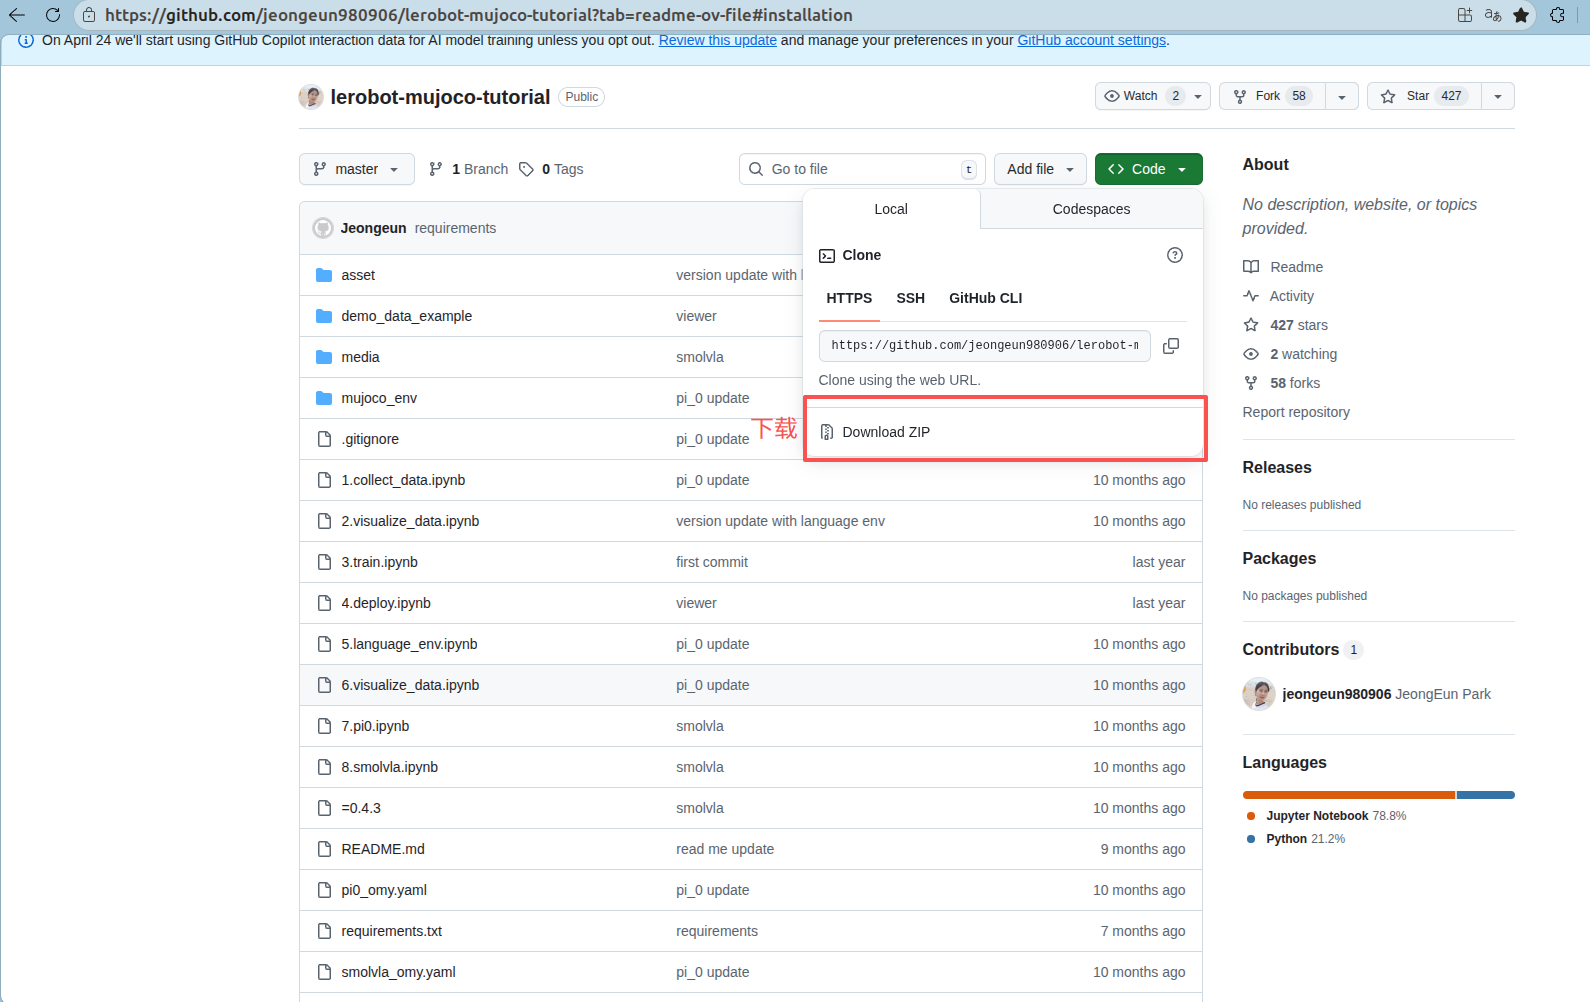1590x1002 pixels.
Task: Open the Add file dropdown
Action: [x=1040, y=169]
